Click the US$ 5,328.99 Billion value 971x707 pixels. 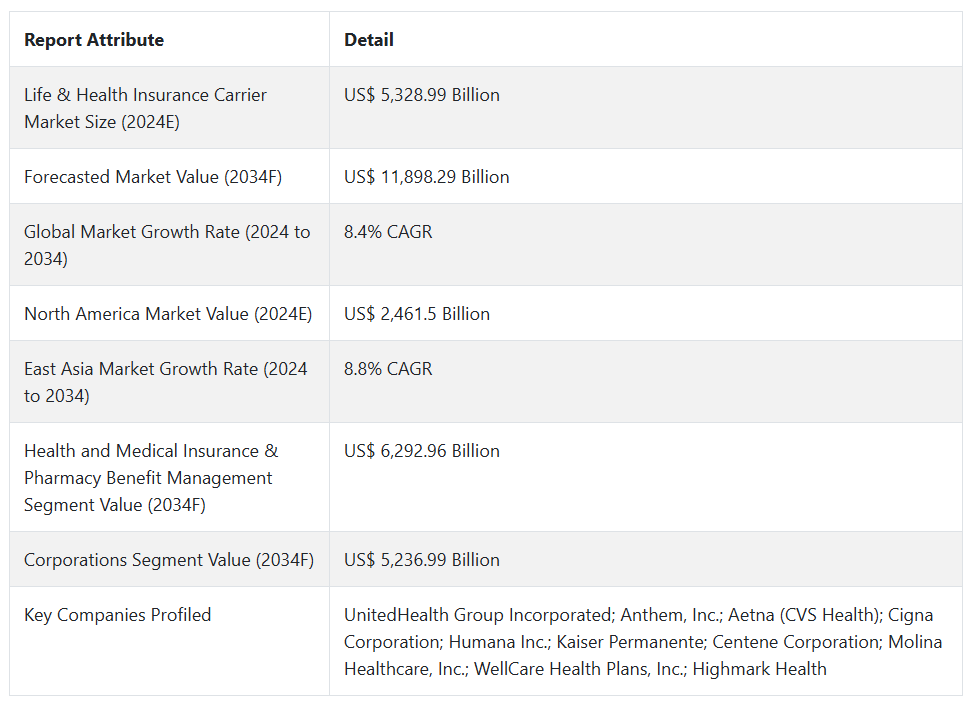(x=422, y=95)
